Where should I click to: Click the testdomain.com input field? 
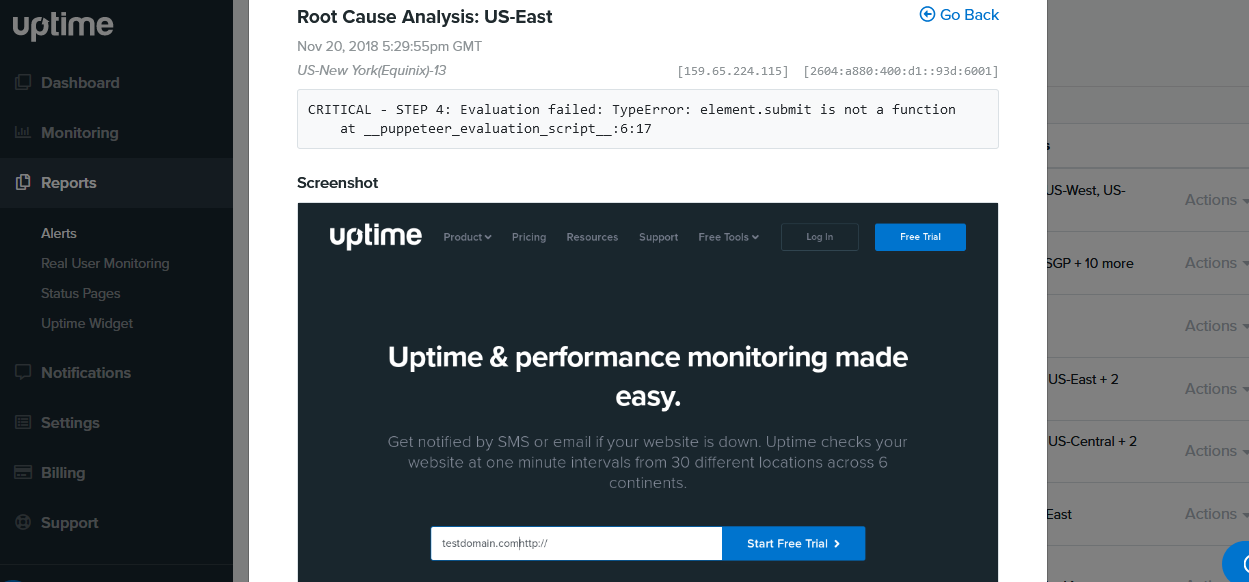click(575, 543)
